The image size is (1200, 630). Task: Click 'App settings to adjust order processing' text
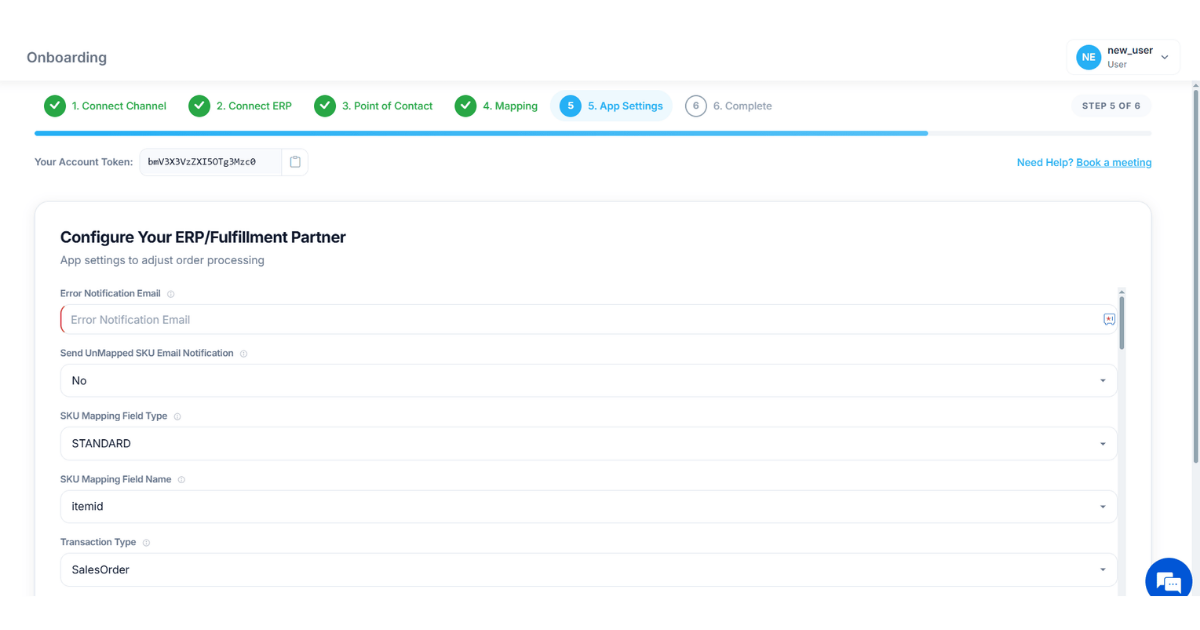point(162,260)
